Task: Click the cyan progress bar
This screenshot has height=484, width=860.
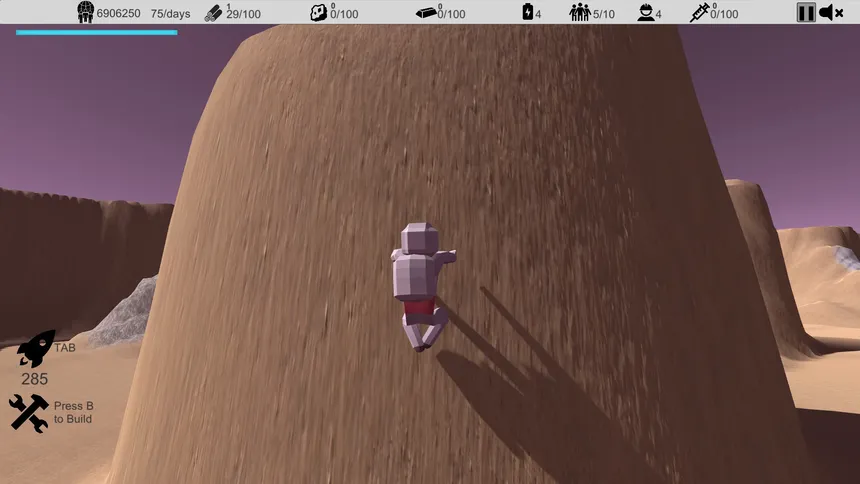Action: coord(97,33)
